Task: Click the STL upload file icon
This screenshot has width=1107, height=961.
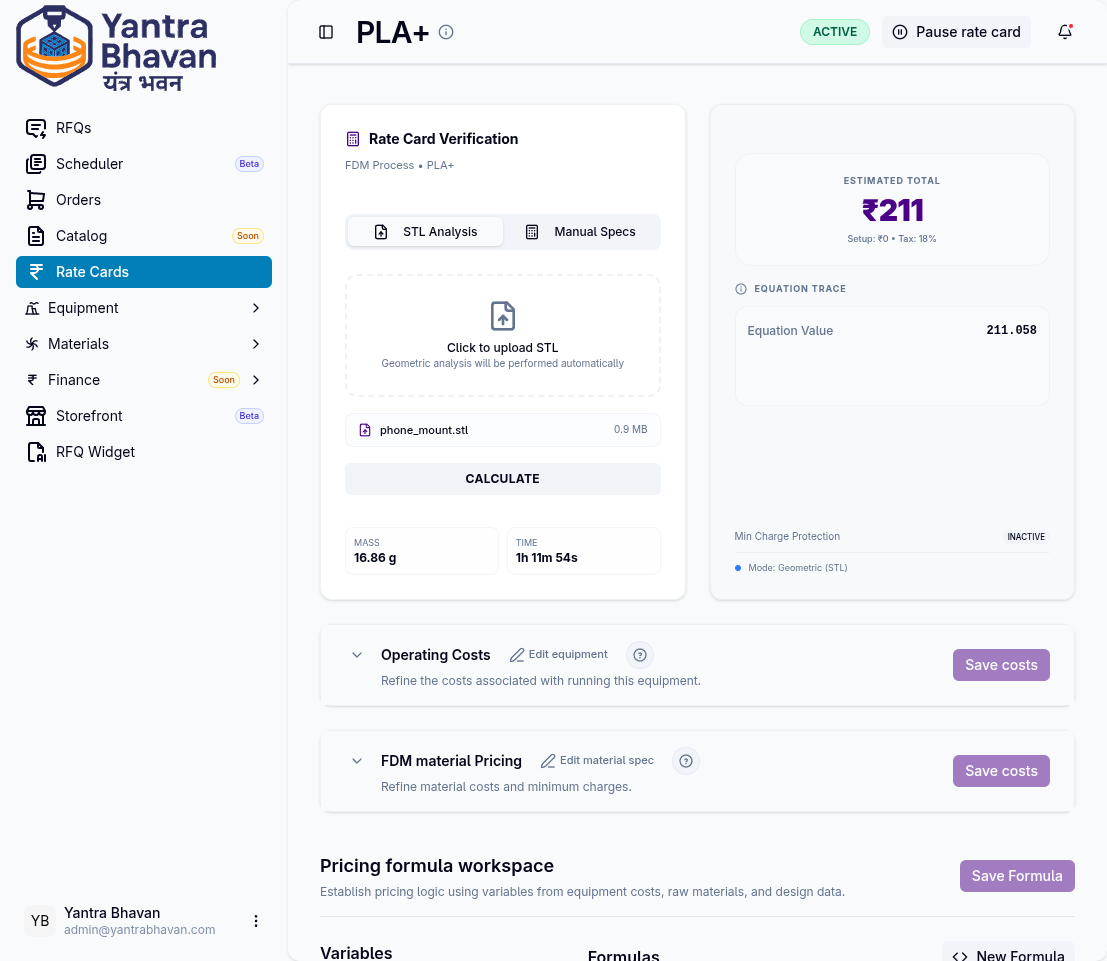Action: [x=502, y=316]
